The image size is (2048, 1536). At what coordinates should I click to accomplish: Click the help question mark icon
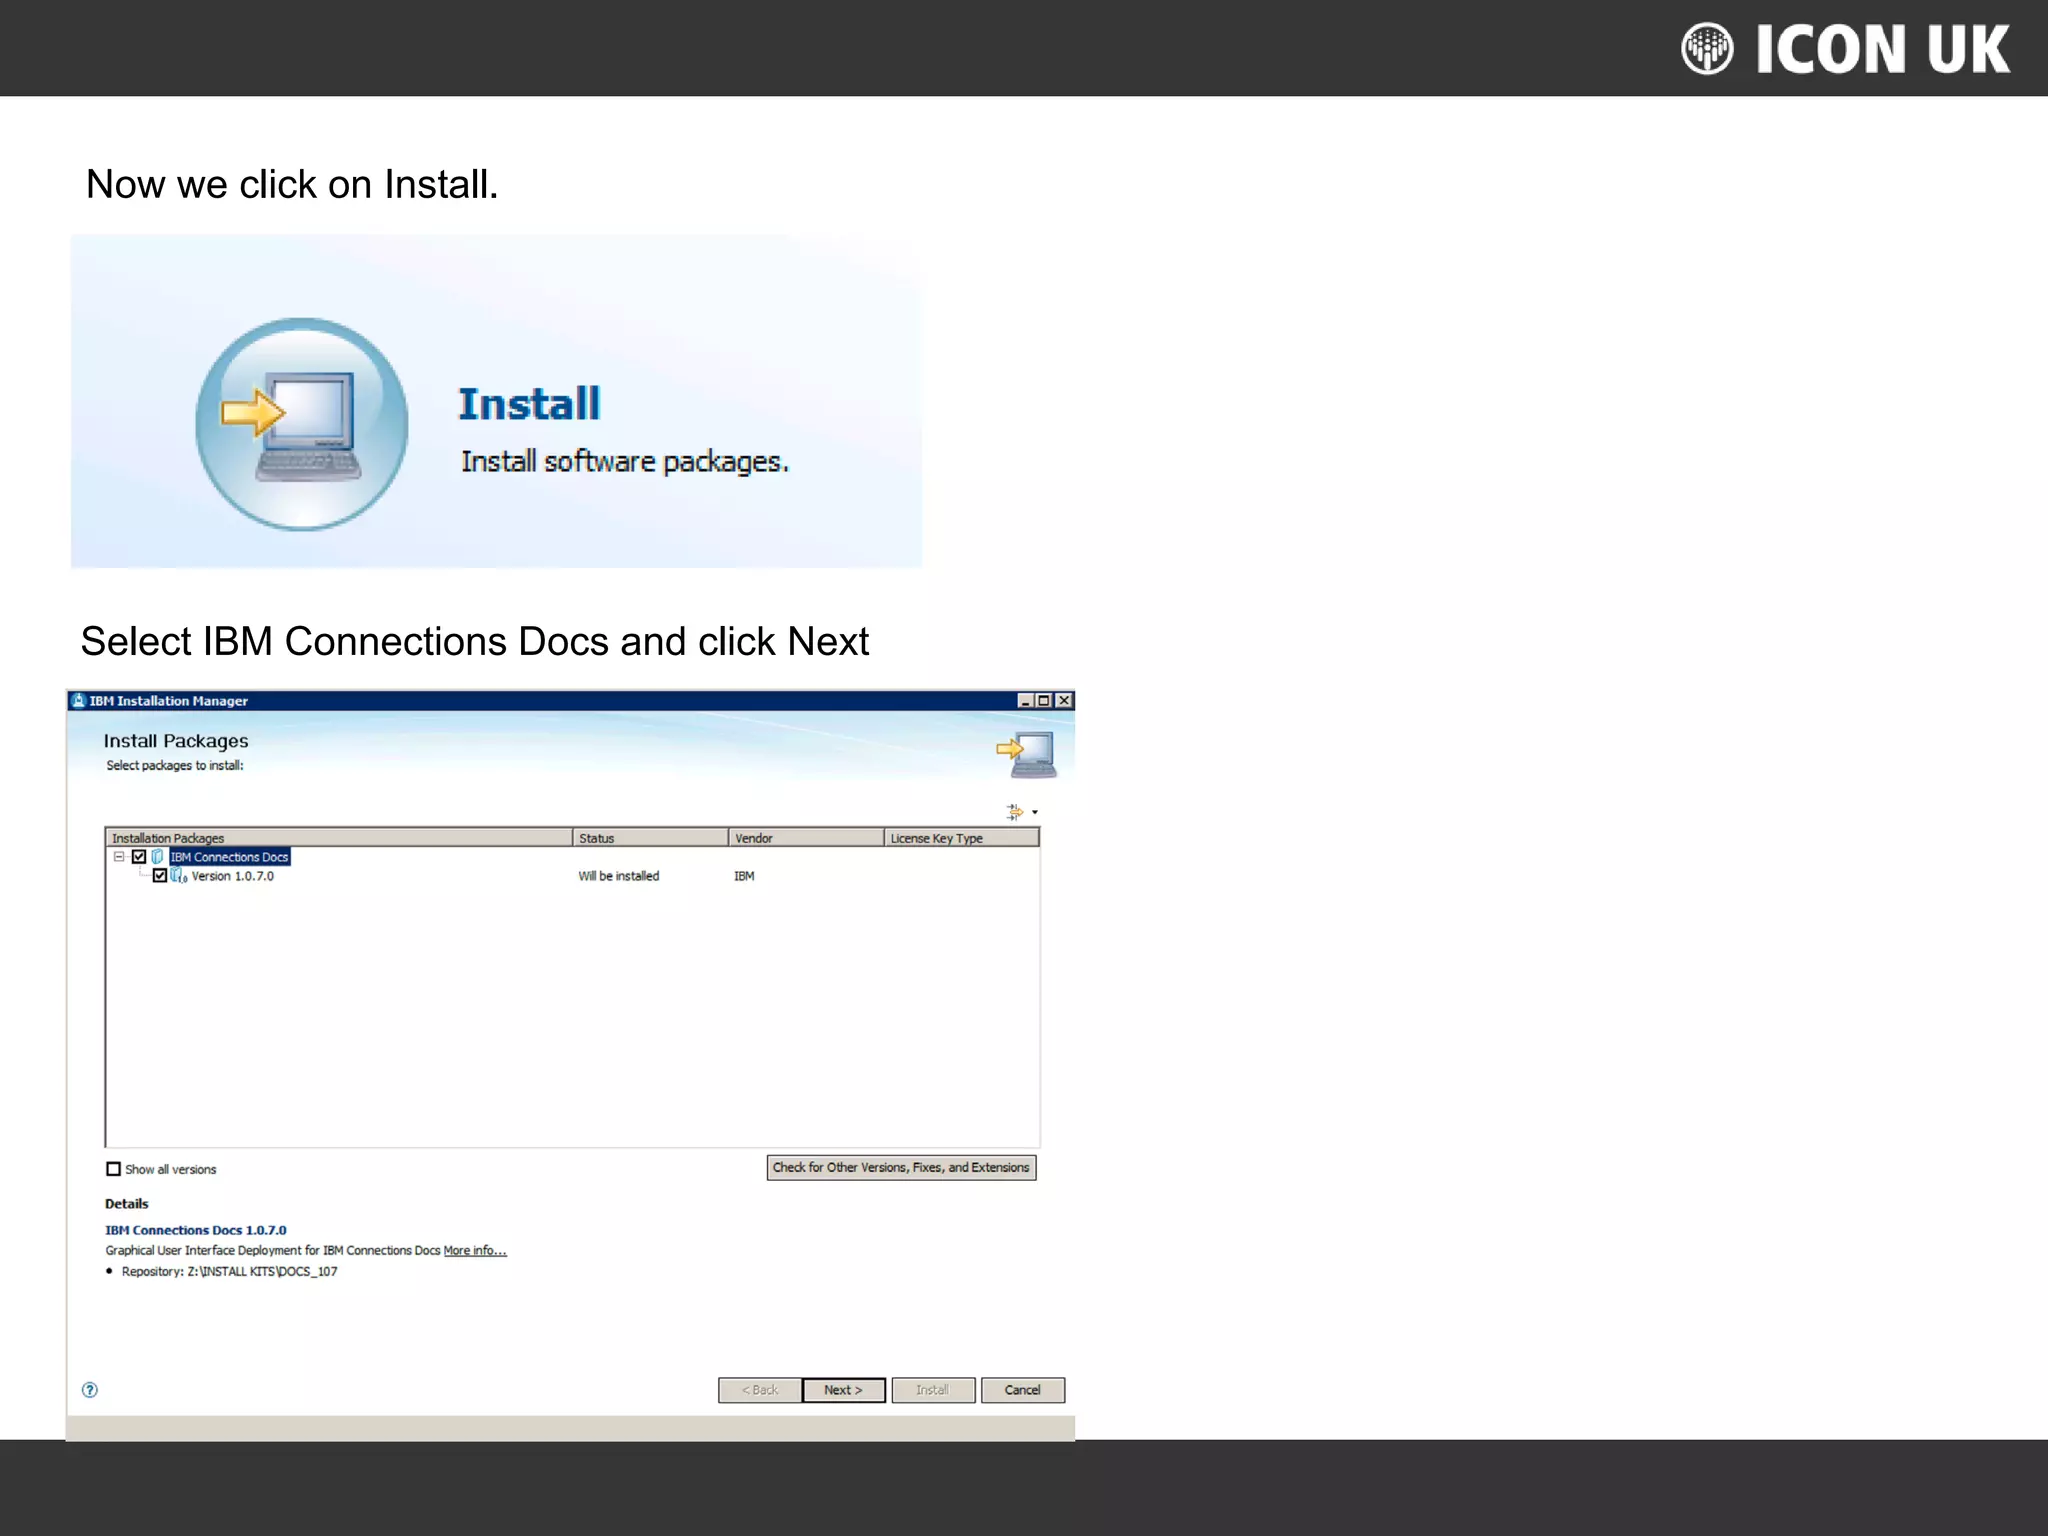tap(90, 1390)
